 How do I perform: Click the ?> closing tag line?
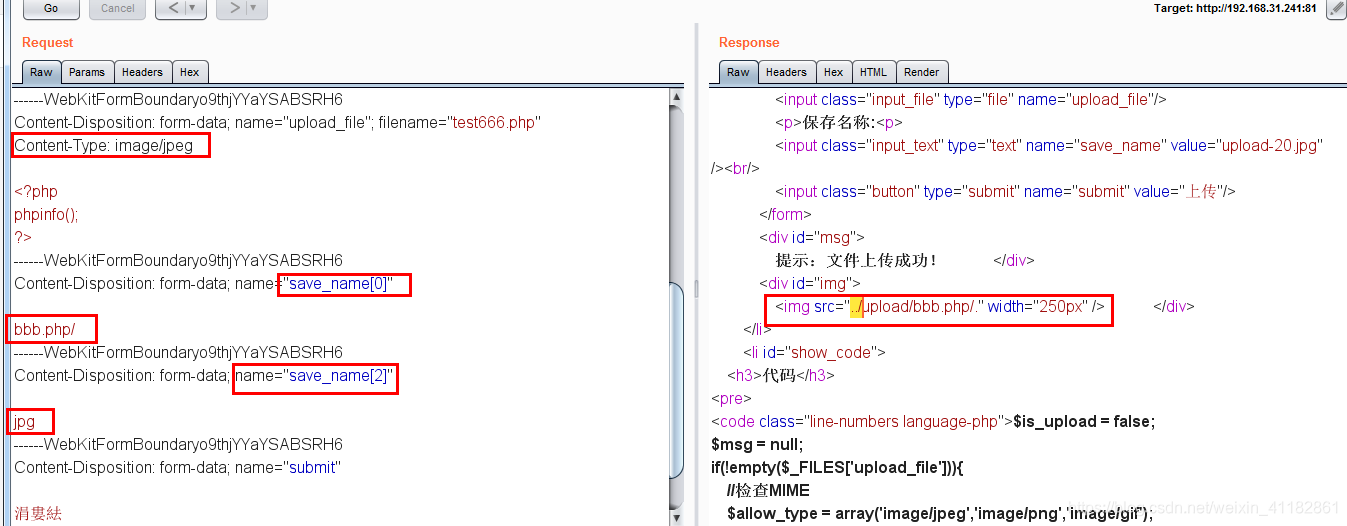point(23,238)
